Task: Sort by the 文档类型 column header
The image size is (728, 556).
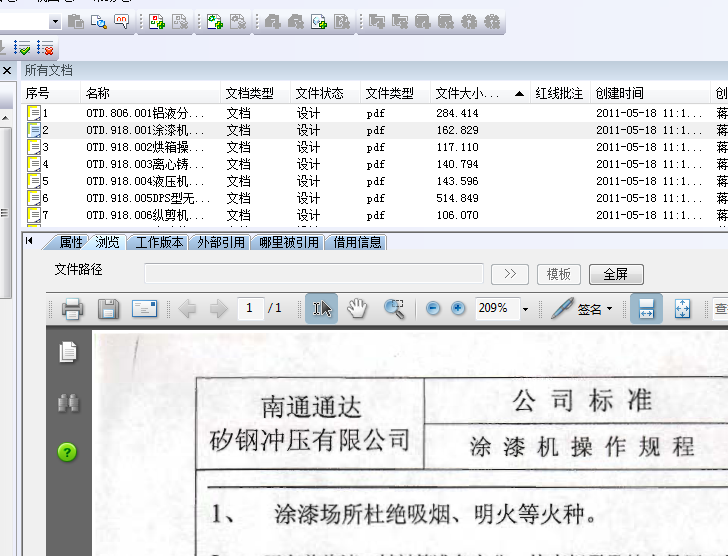Action: point(255,93)
